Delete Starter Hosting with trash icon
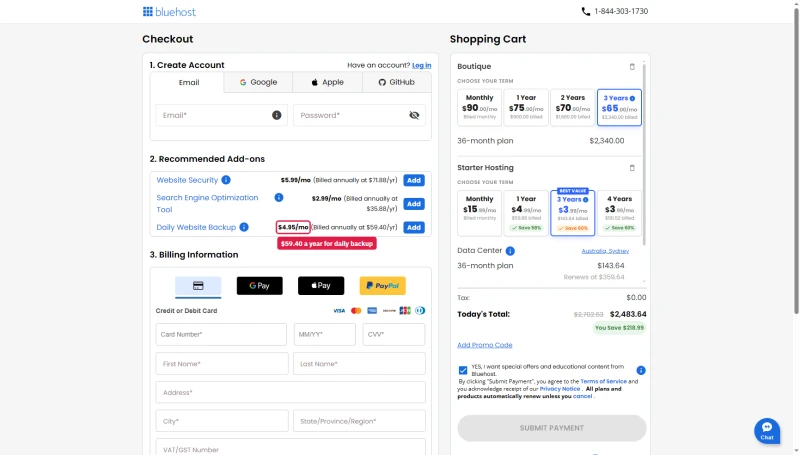This screenshot has height=455, width=800. click(x=632, y=168)
